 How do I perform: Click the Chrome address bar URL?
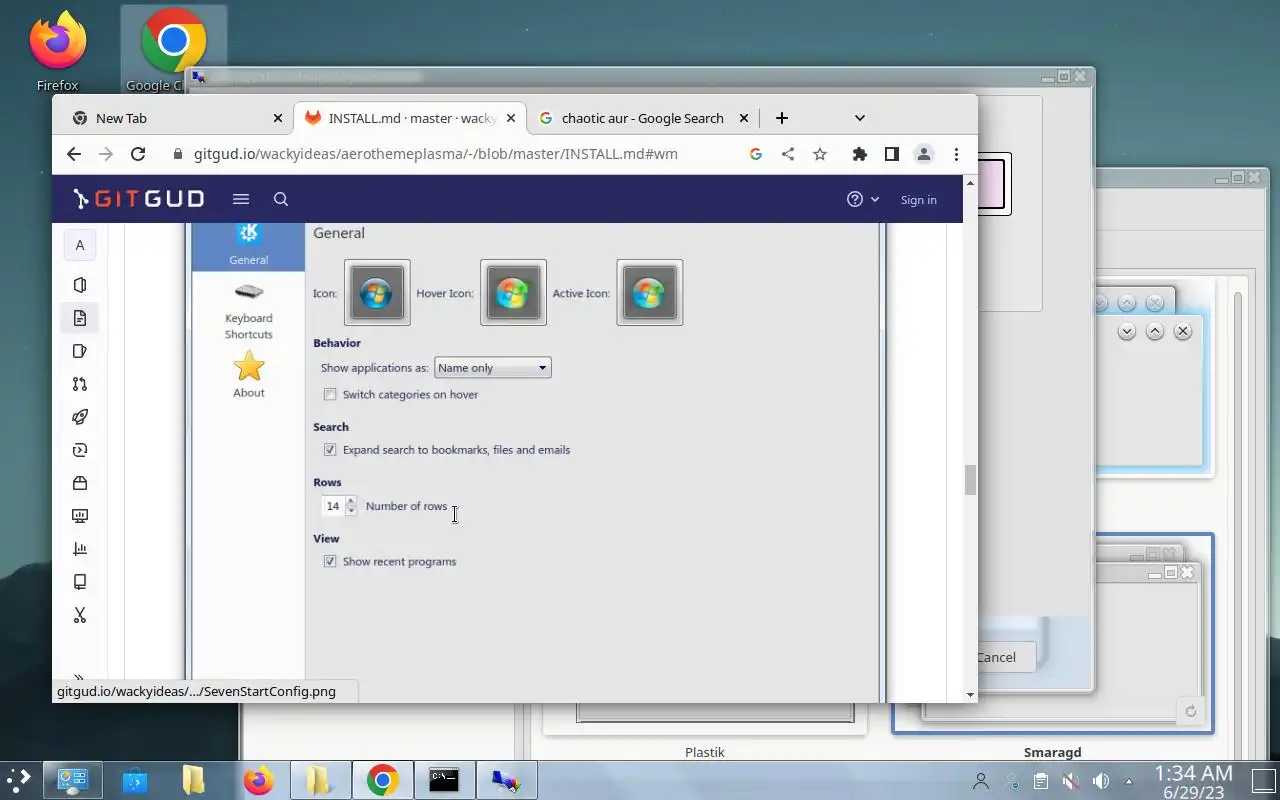435,154
